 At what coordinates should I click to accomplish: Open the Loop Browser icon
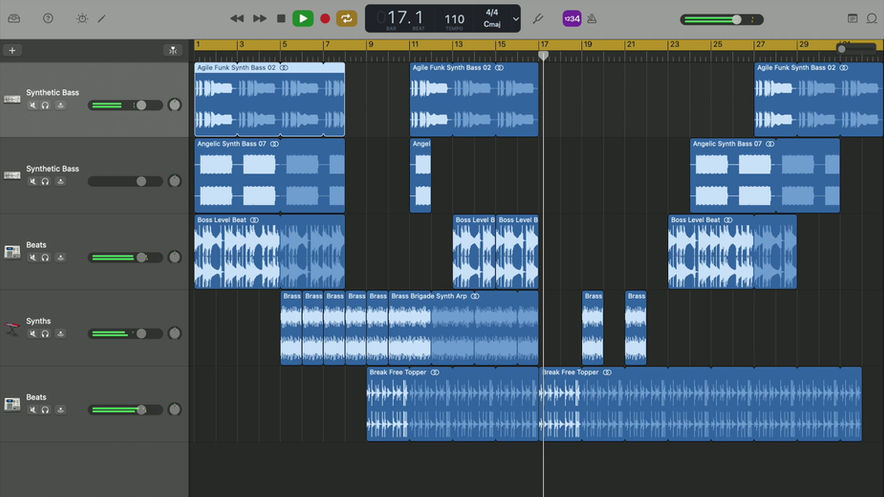coord(872,19)
